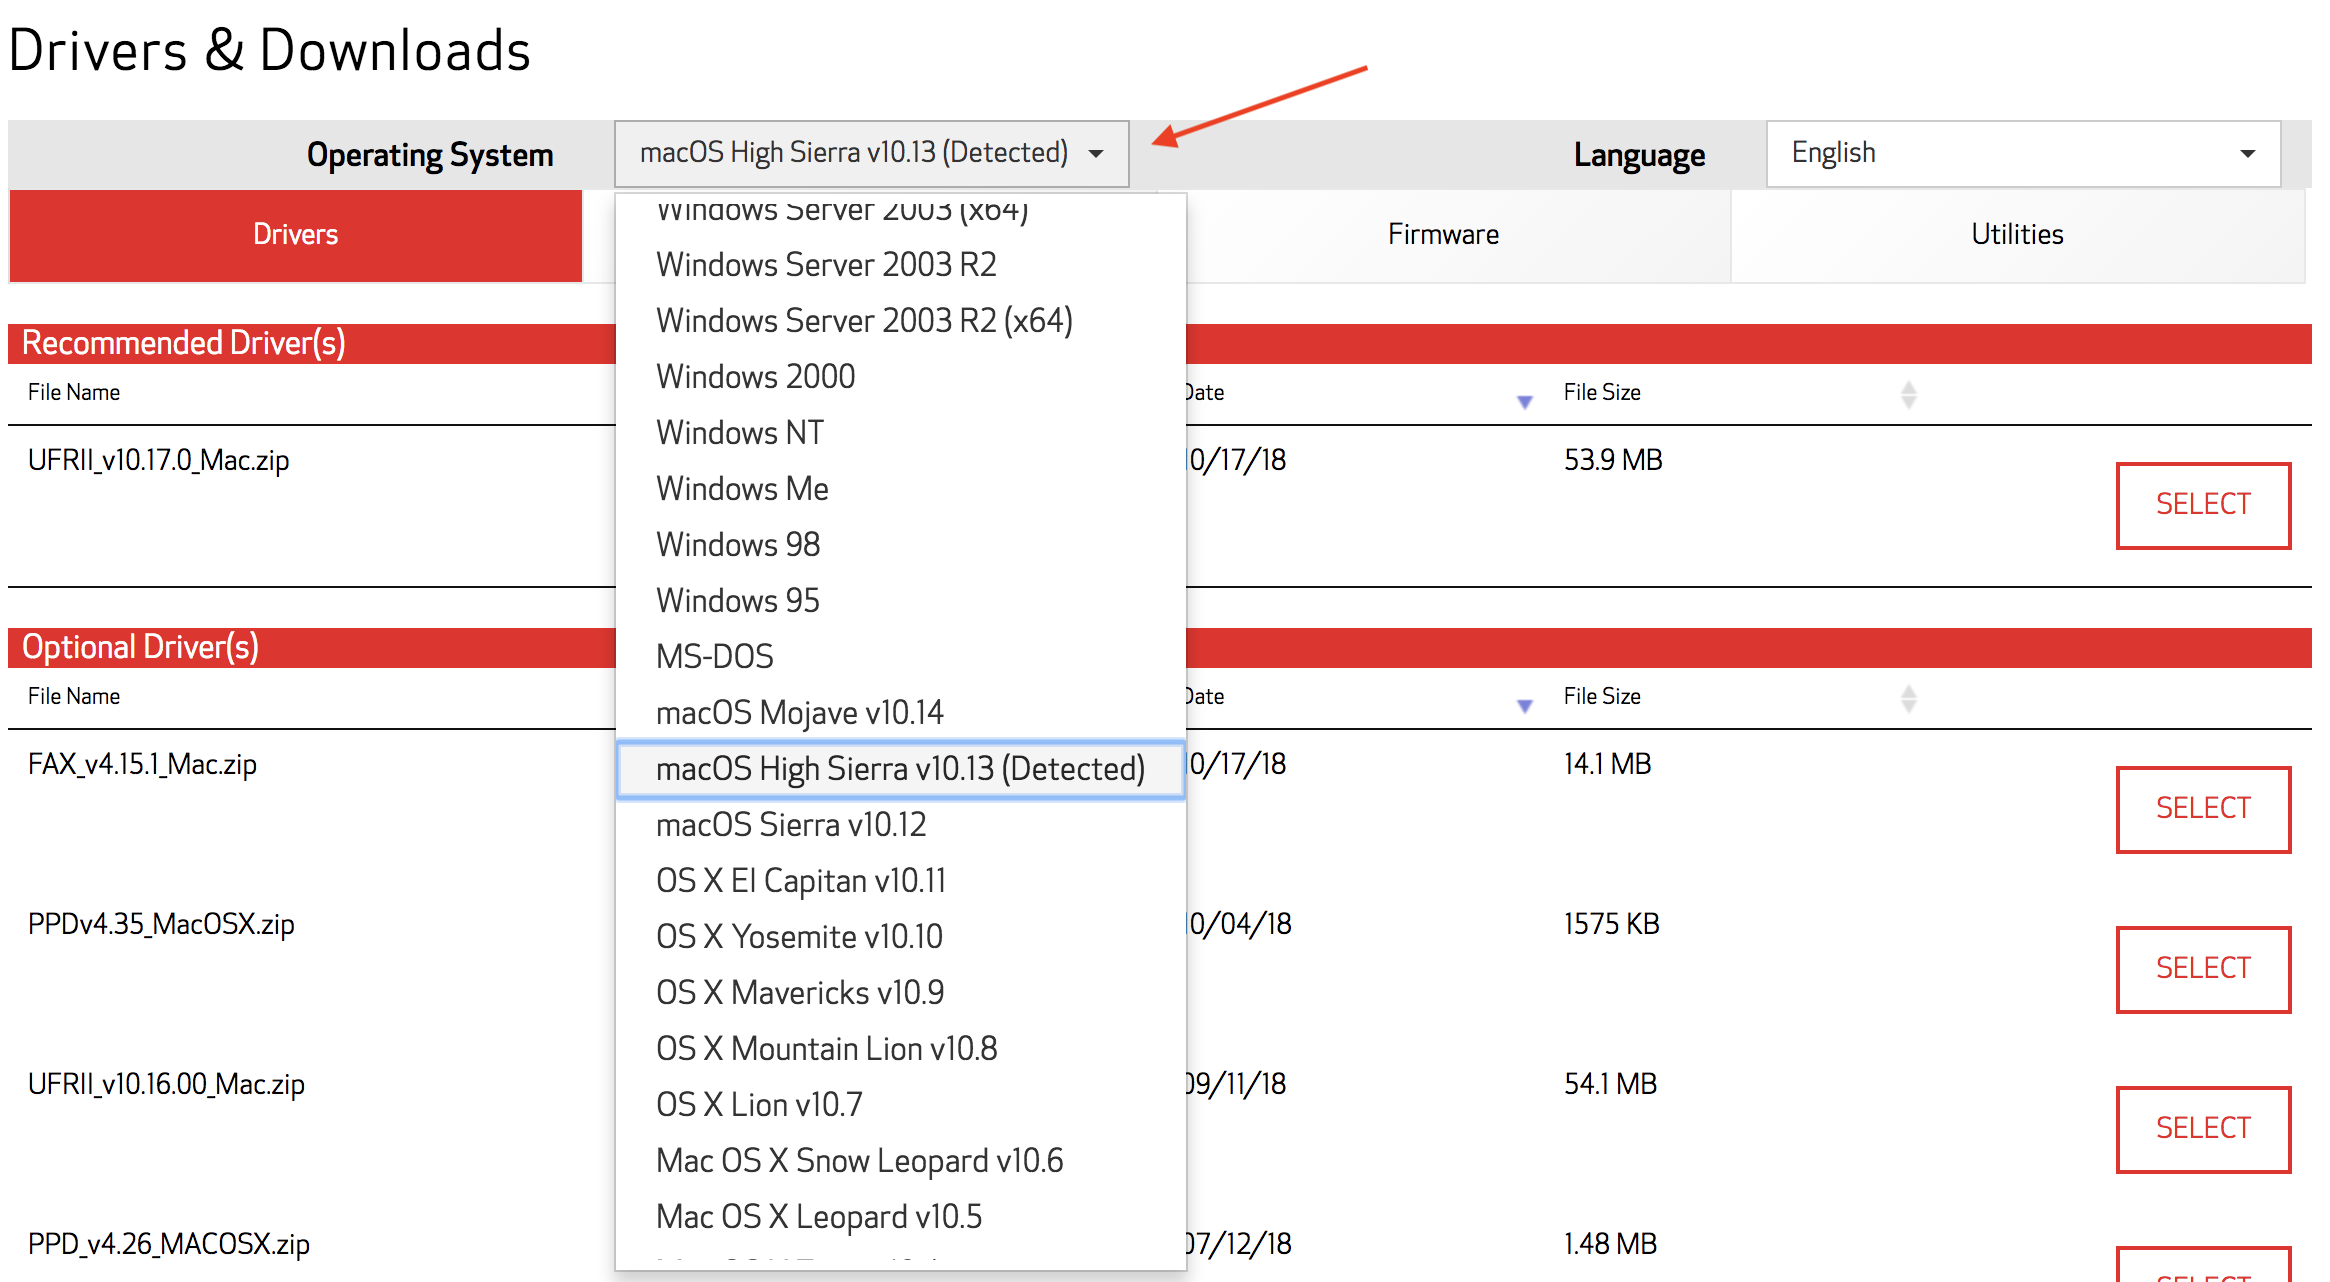Image resolution: width=2330 pixels, height=1282 pixels.
Task: Switch to the Utilities tab
Action: coord(2017,235)
